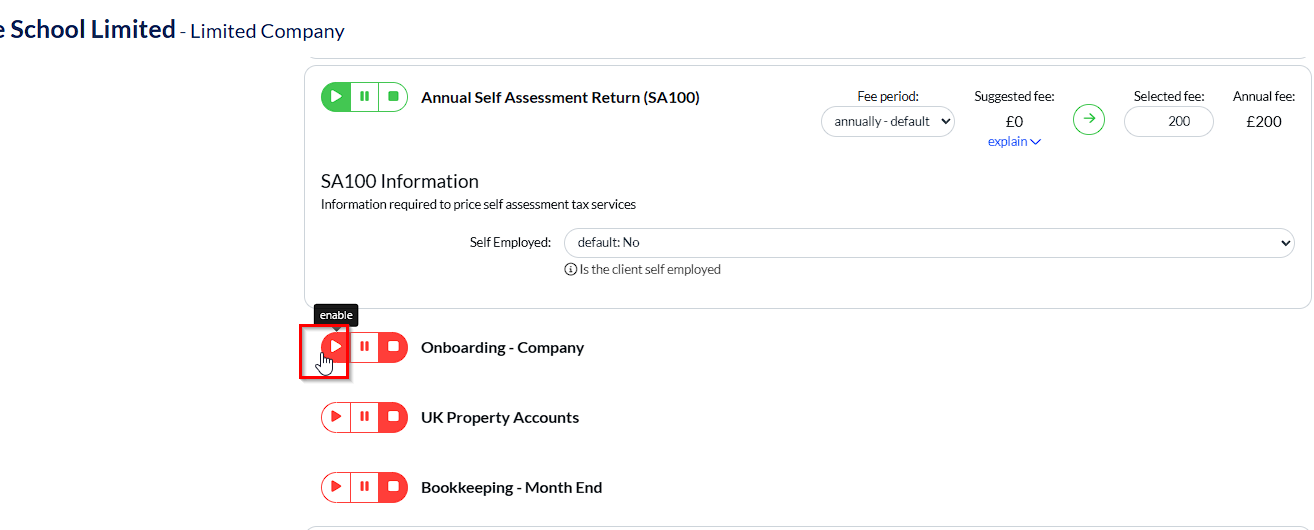
Task: Enable the UK Property Accounts service
Action: pos(336,417)
